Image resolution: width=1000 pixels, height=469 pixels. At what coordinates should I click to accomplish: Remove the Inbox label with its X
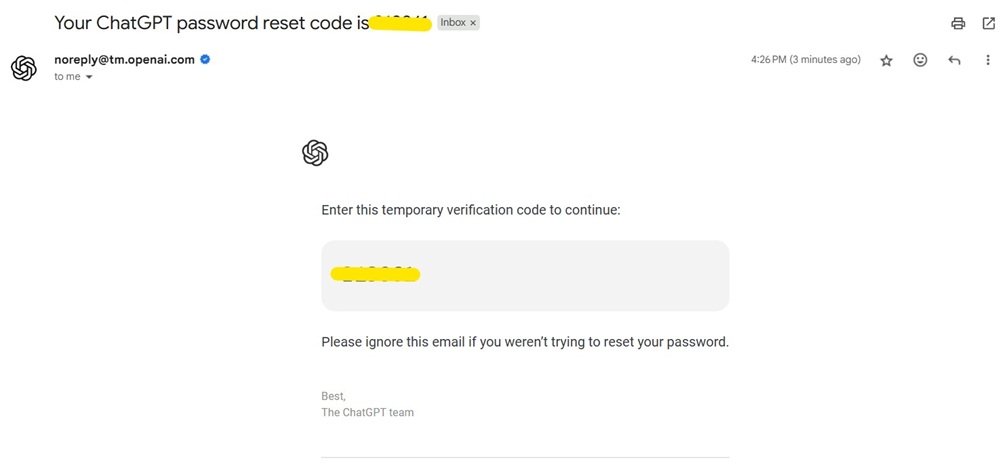click(x=473, y=22)
